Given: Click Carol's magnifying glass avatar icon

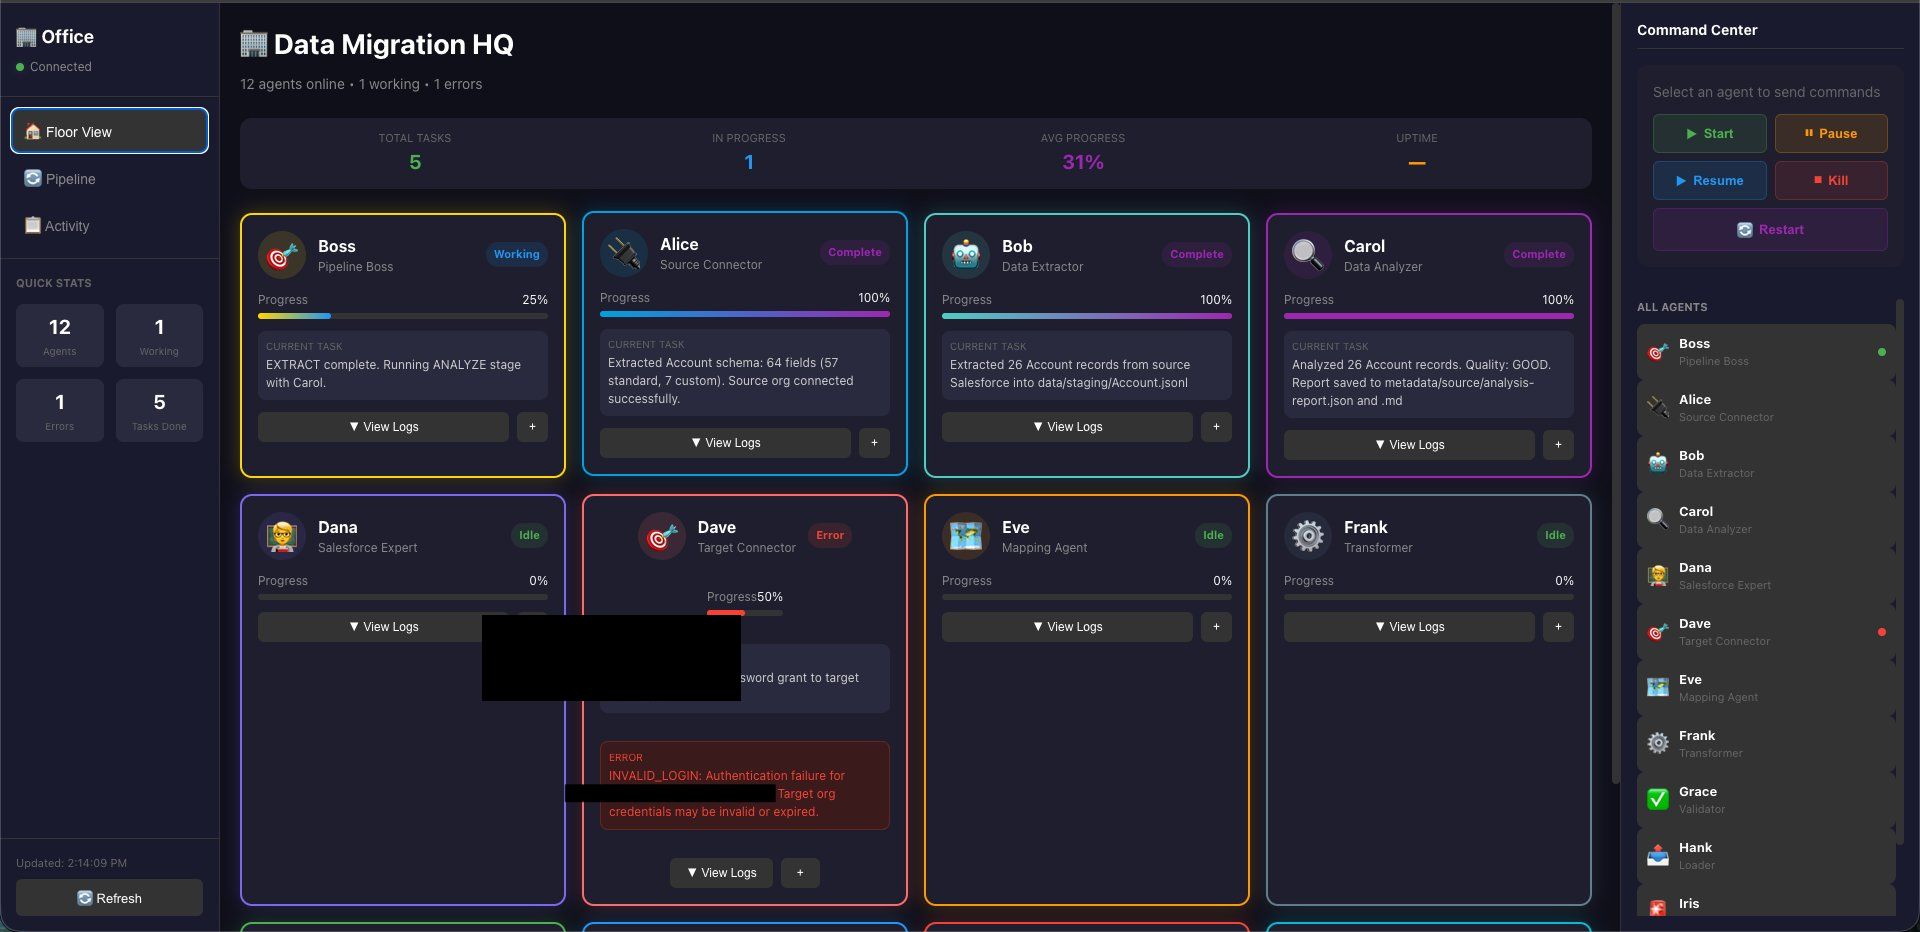Looking at the screenshot, I should pos(1308,256).
